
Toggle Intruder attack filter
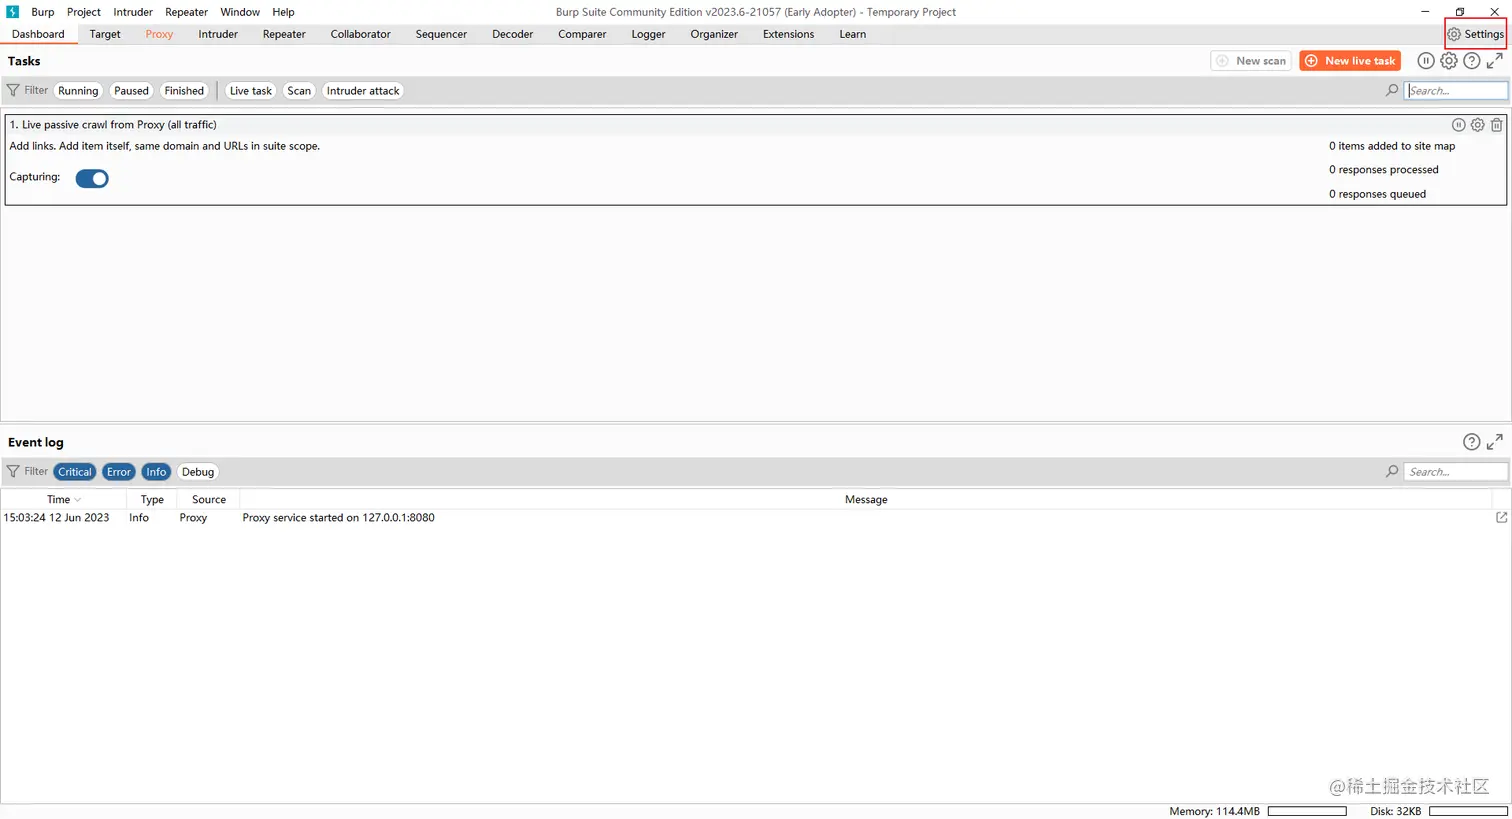click(363, 91)
